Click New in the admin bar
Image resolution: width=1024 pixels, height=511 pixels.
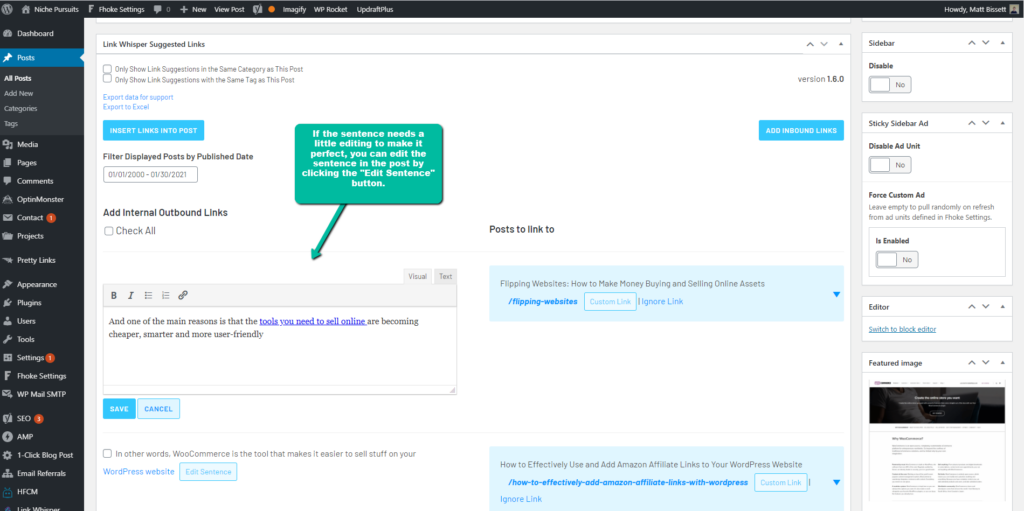pyautogui.click(x=193, y=9)
